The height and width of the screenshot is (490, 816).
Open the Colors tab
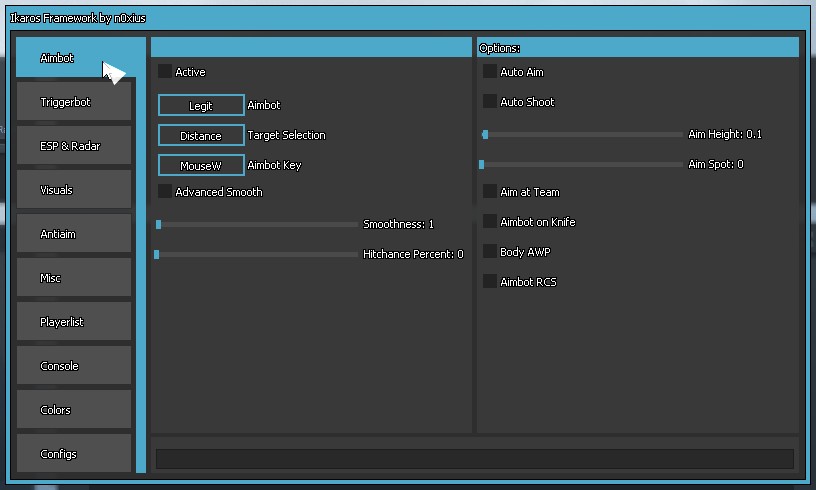click(74, 410)
